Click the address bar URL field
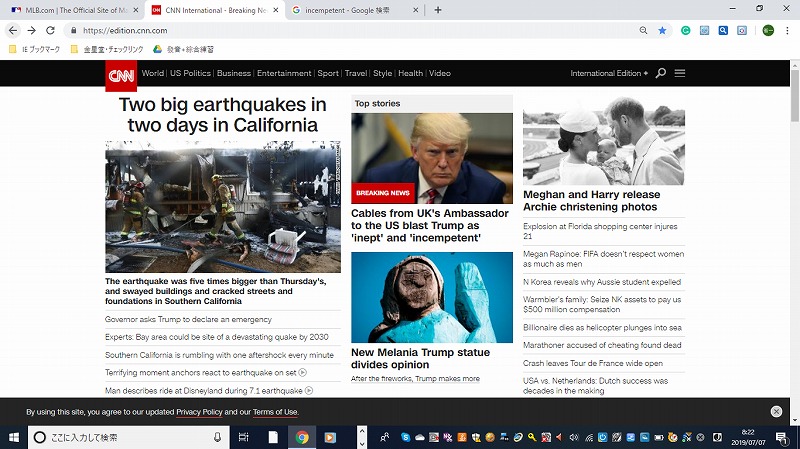Image resolution: width=800 pixels, height=449 pixels. [352, 31]
